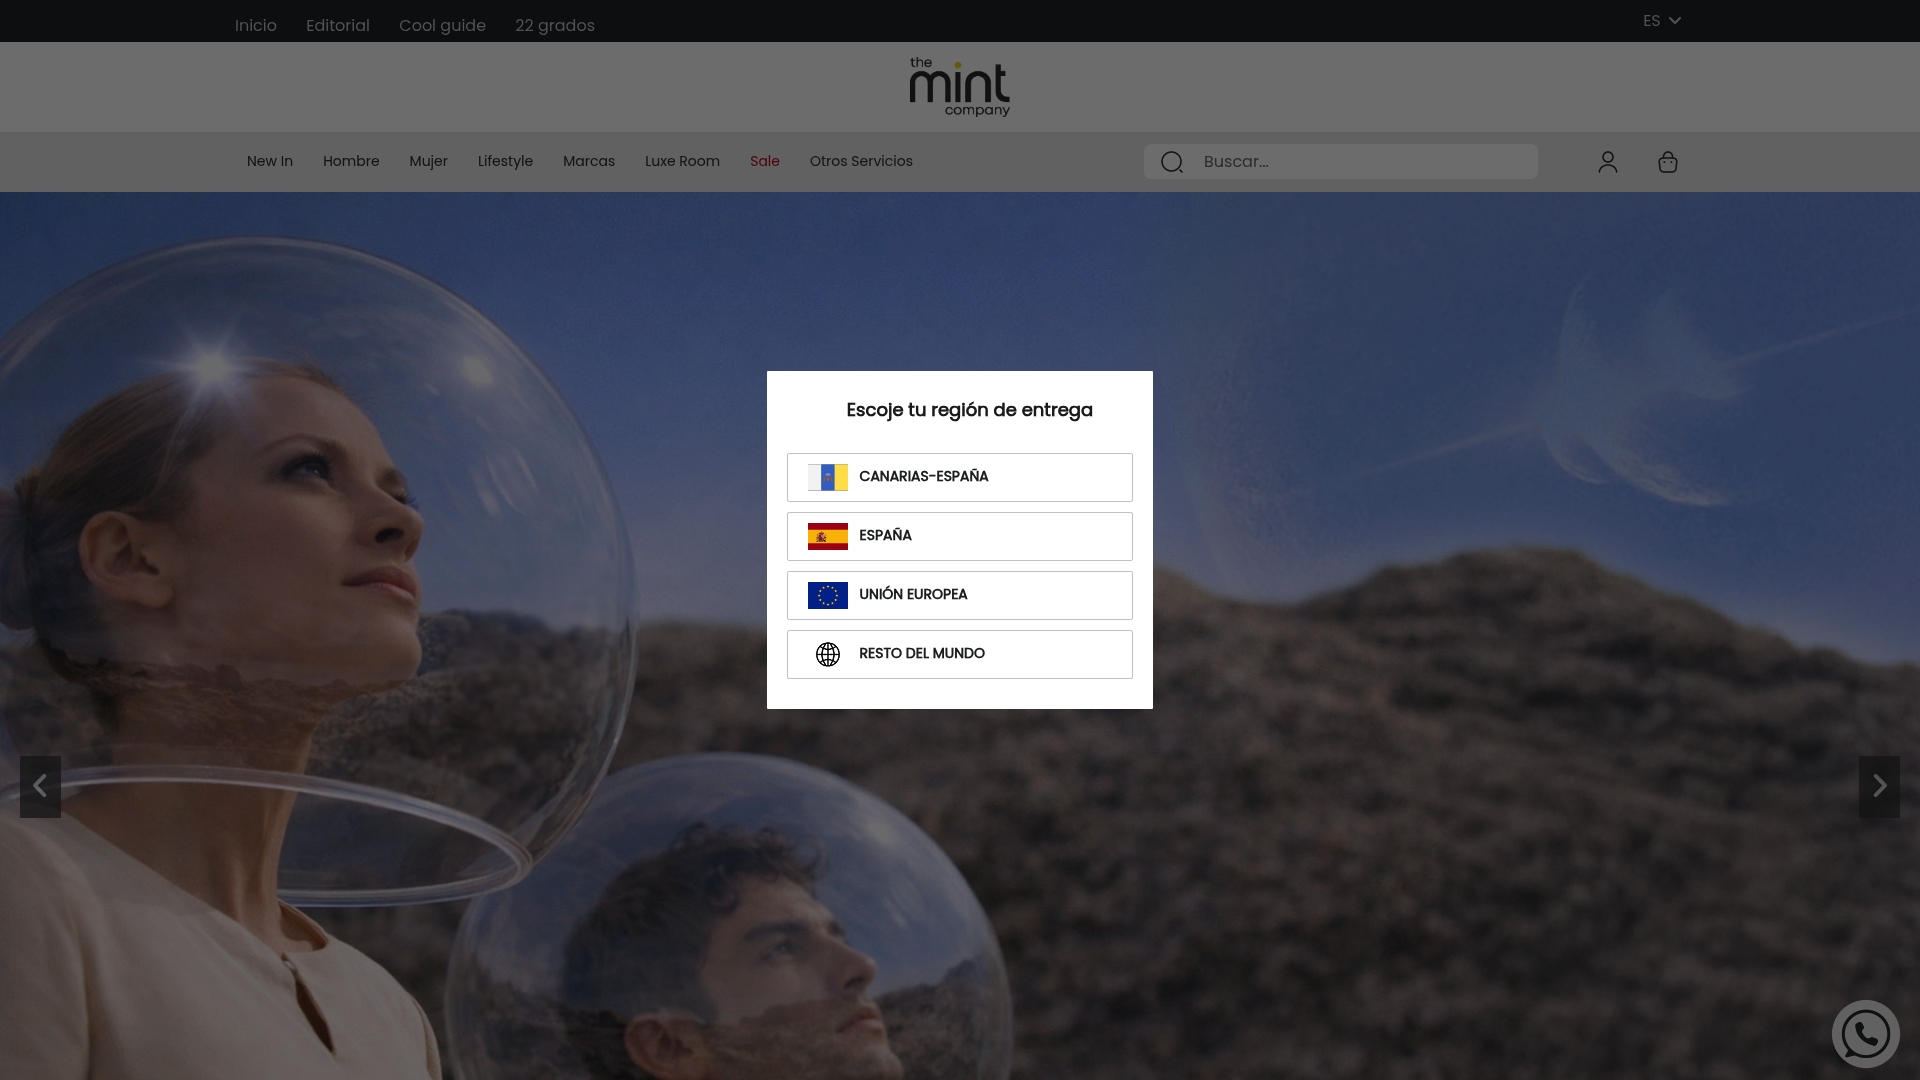The width and height of the screenshot is (1920, 1080).
Task: Select CANARIAS-ESPAÑA delivery region
Action: pos(959,477)
